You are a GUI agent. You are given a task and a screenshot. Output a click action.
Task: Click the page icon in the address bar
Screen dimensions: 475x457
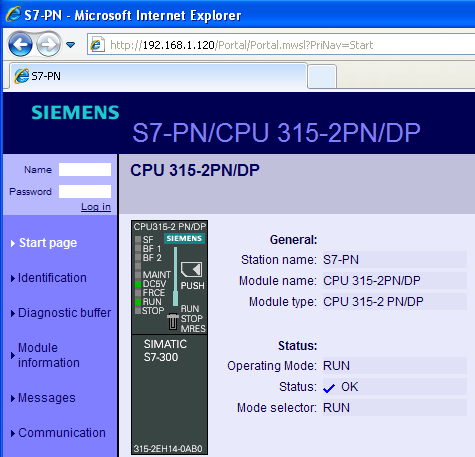tap(97, 45)
